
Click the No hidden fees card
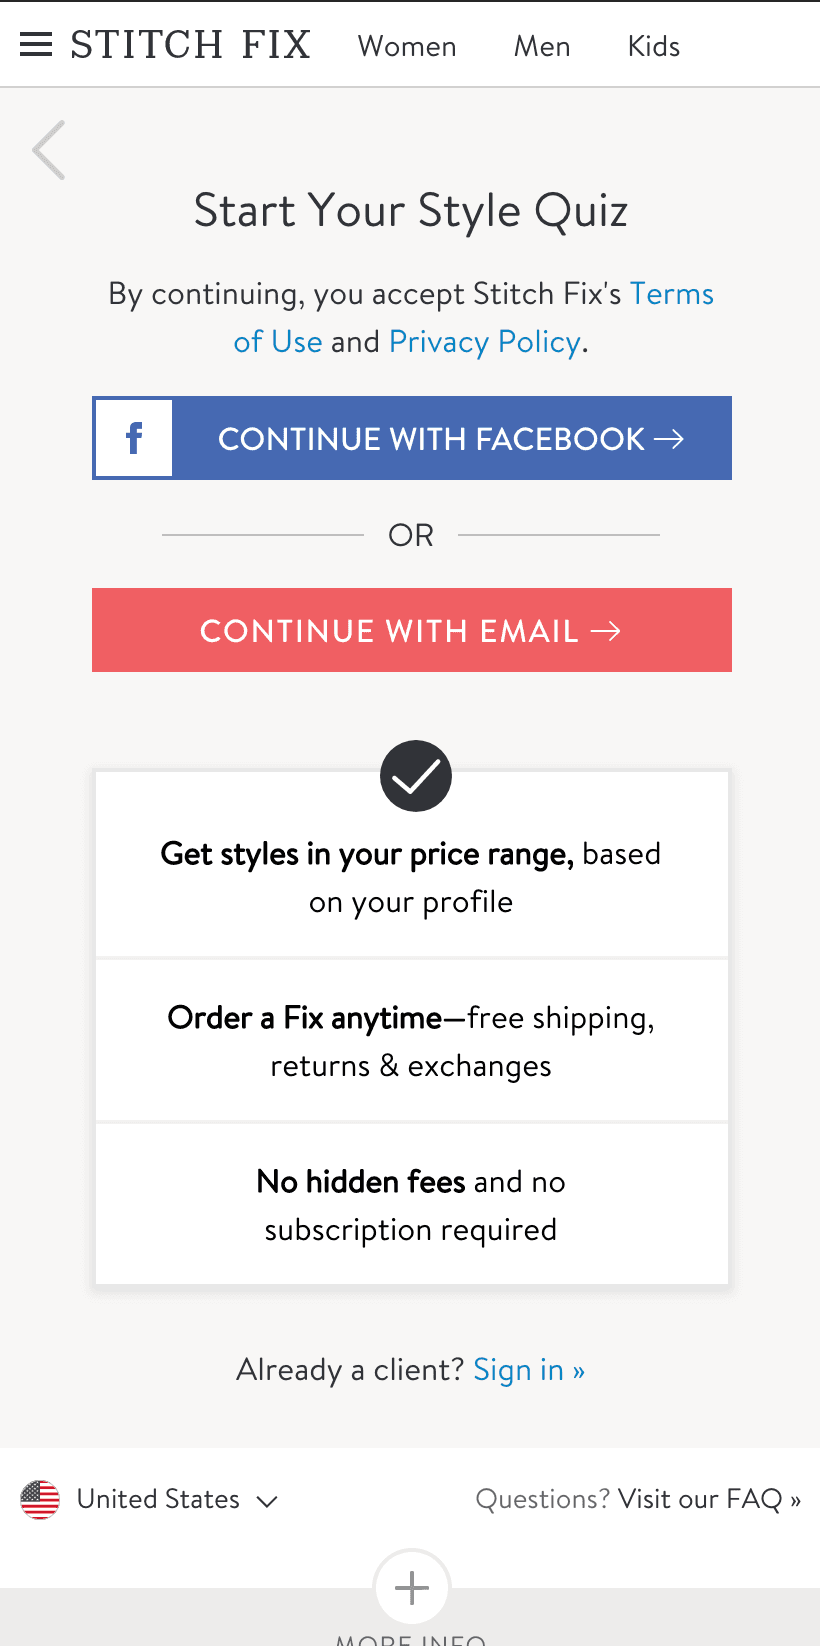[412, 1205]
